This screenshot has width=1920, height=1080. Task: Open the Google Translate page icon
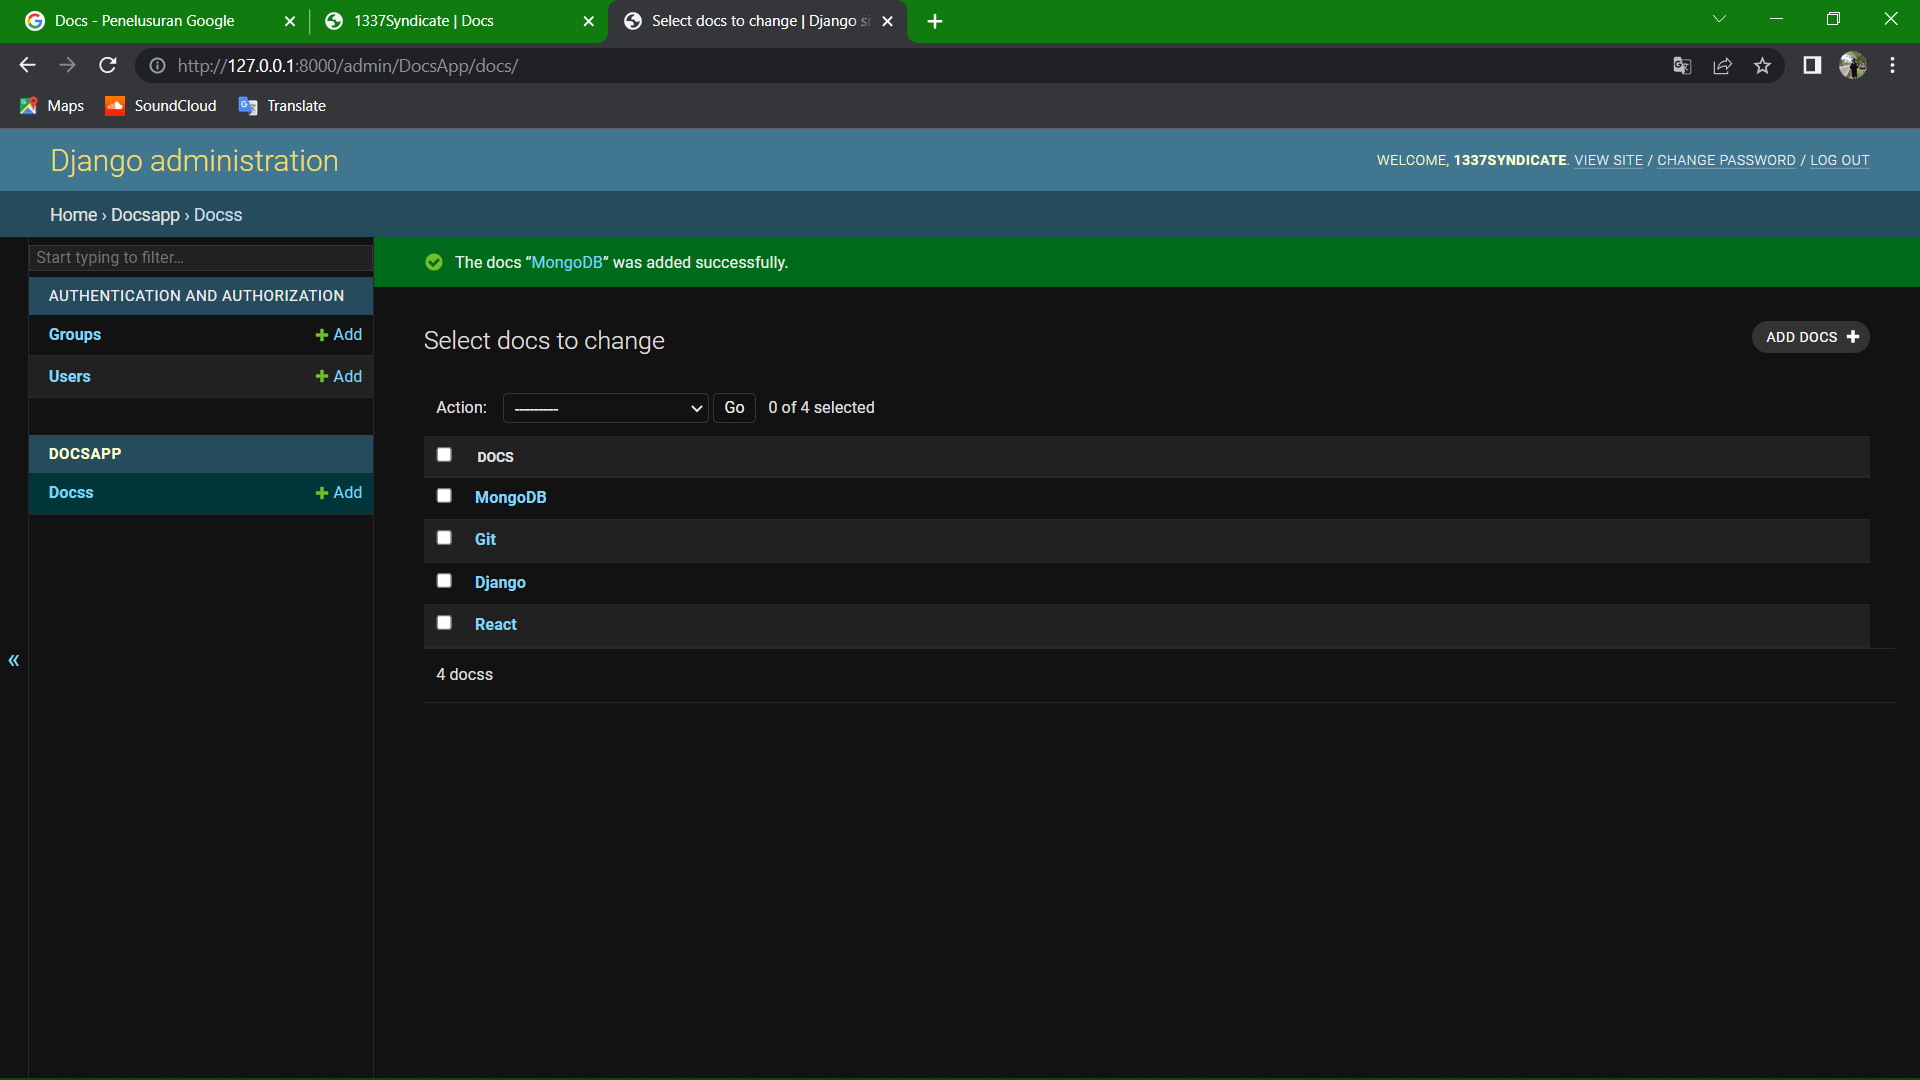tap(1682, 66)
